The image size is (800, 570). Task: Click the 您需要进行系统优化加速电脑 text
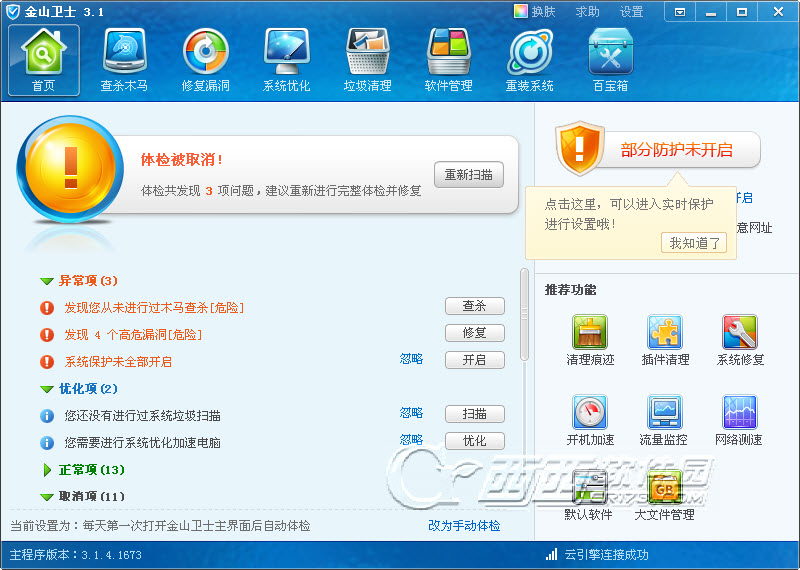[x=142, y=443]
